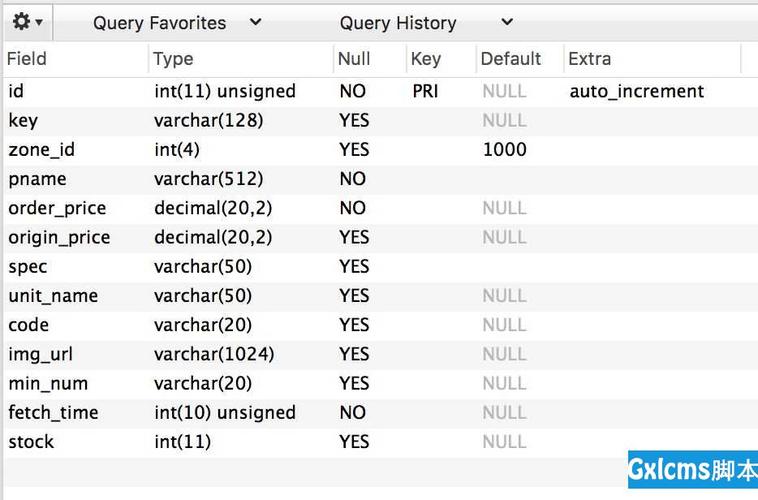Screen dimensions: 758x500
Task: Select the pname field row
Action: pos(381,179)
